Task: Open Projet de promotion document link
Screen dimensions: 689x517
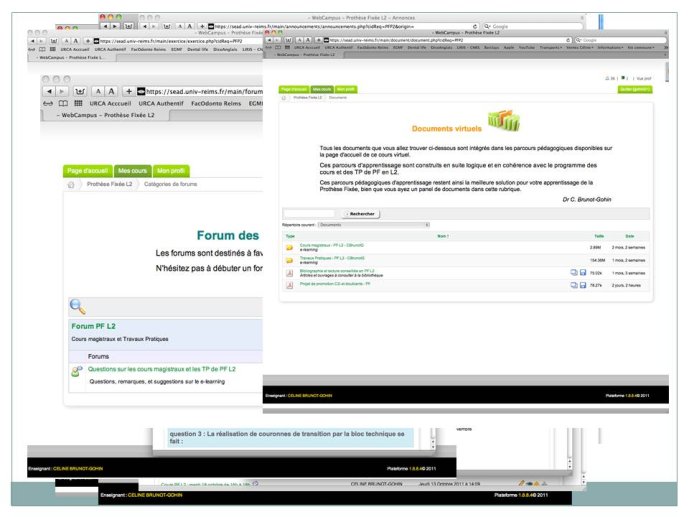Action: (335, 284)
